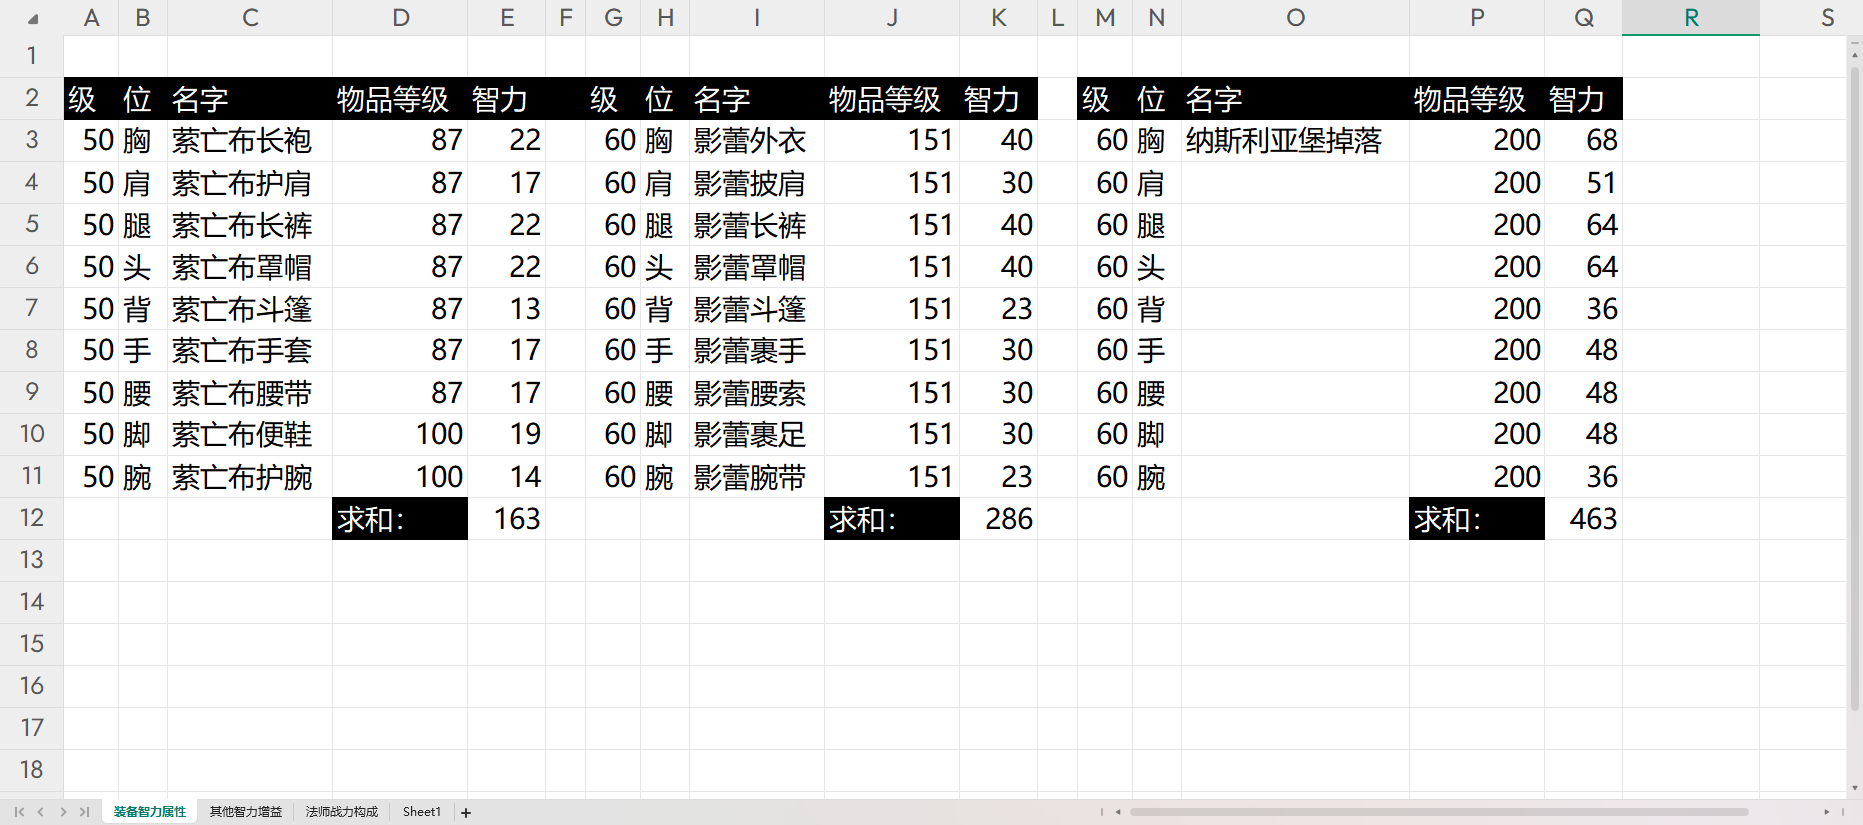Open the 法师战力构成 sheet tab

coord(341,812)
